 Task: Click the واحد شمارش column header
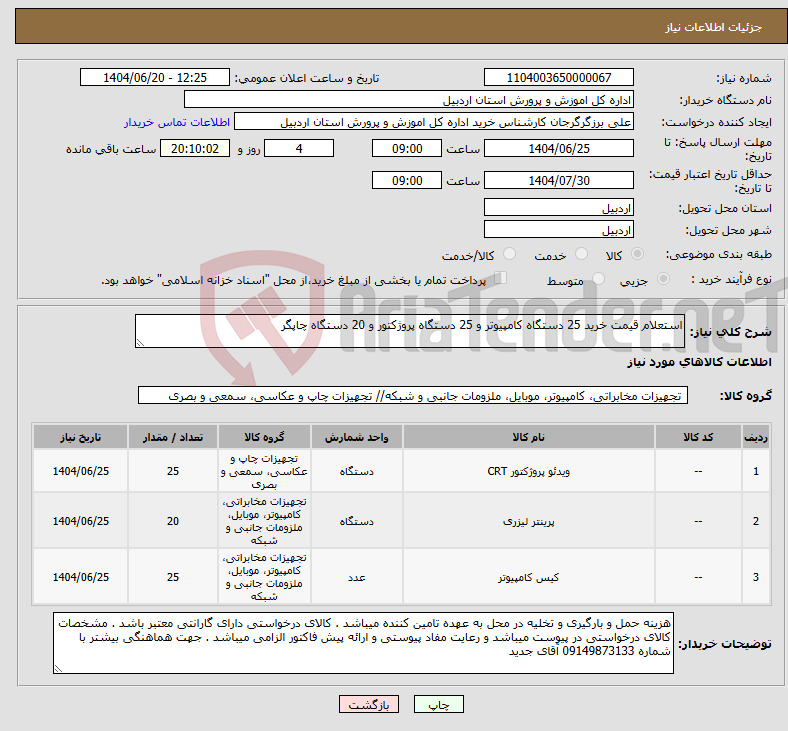(356, 437)
